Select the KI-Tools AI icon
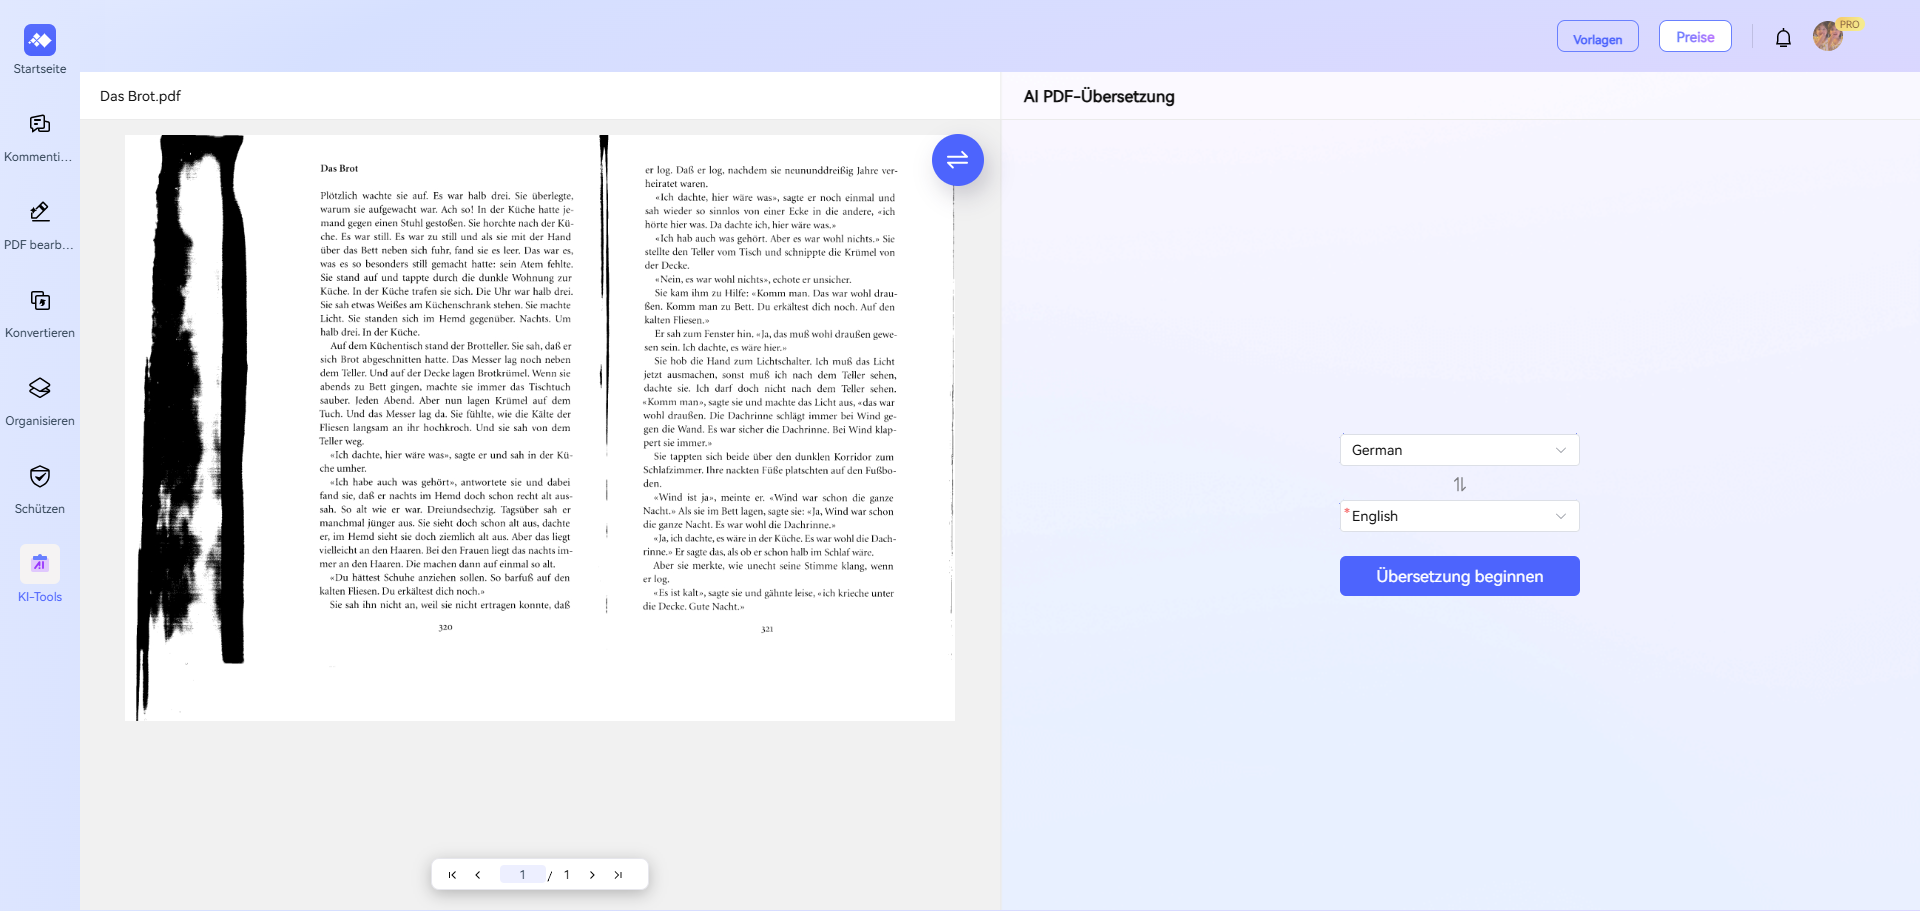Screen dimensions: 1920x911 [x=40, y=564]
